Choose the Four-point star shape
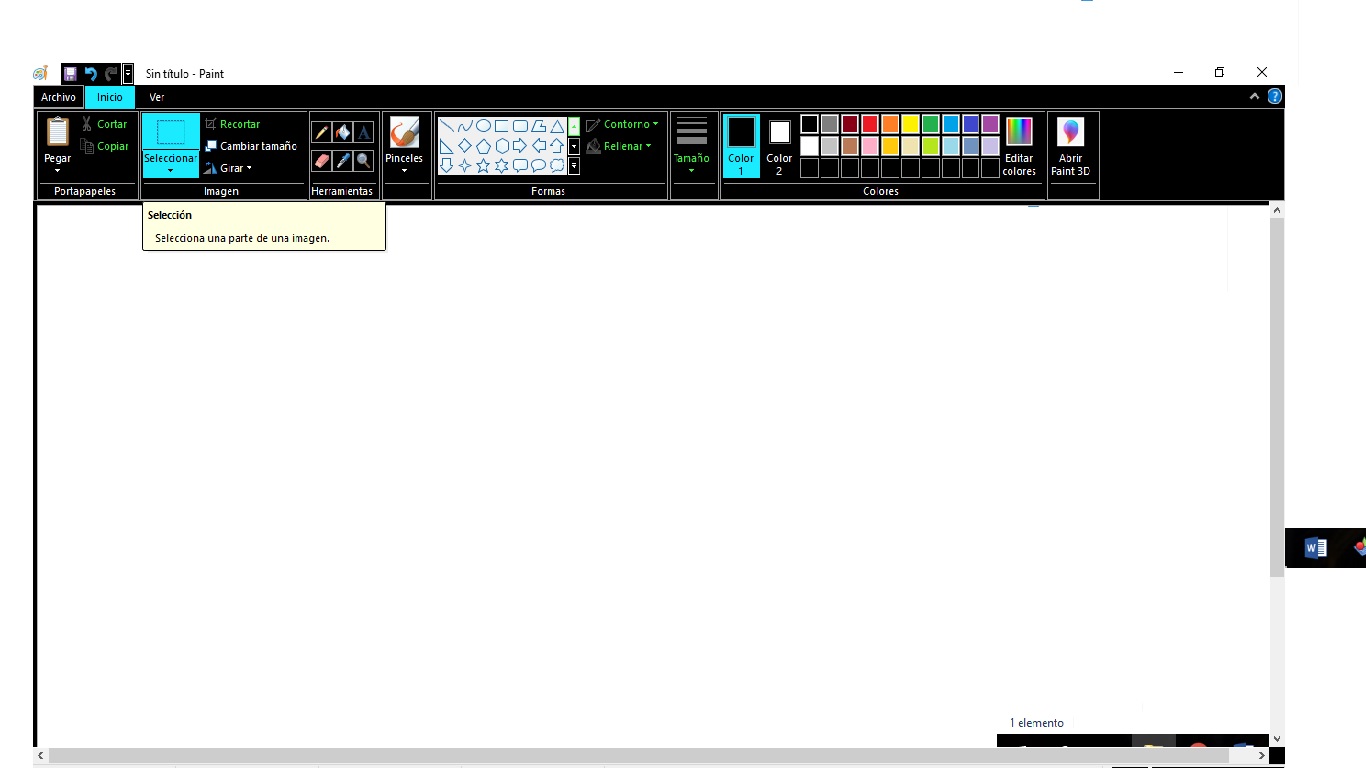The height and width of the screenshot is (768, 1366). [465, 165]
